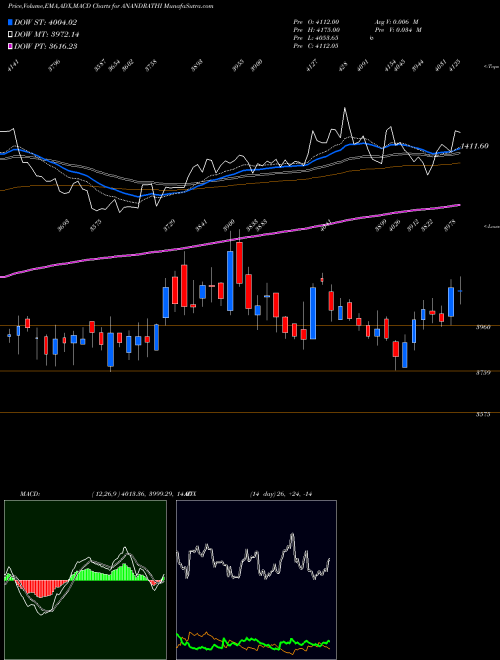Click the tallest blue candlestick near 3900
Image resolution: width=500 pixels, height=660 pixels.
pos(230,281)
